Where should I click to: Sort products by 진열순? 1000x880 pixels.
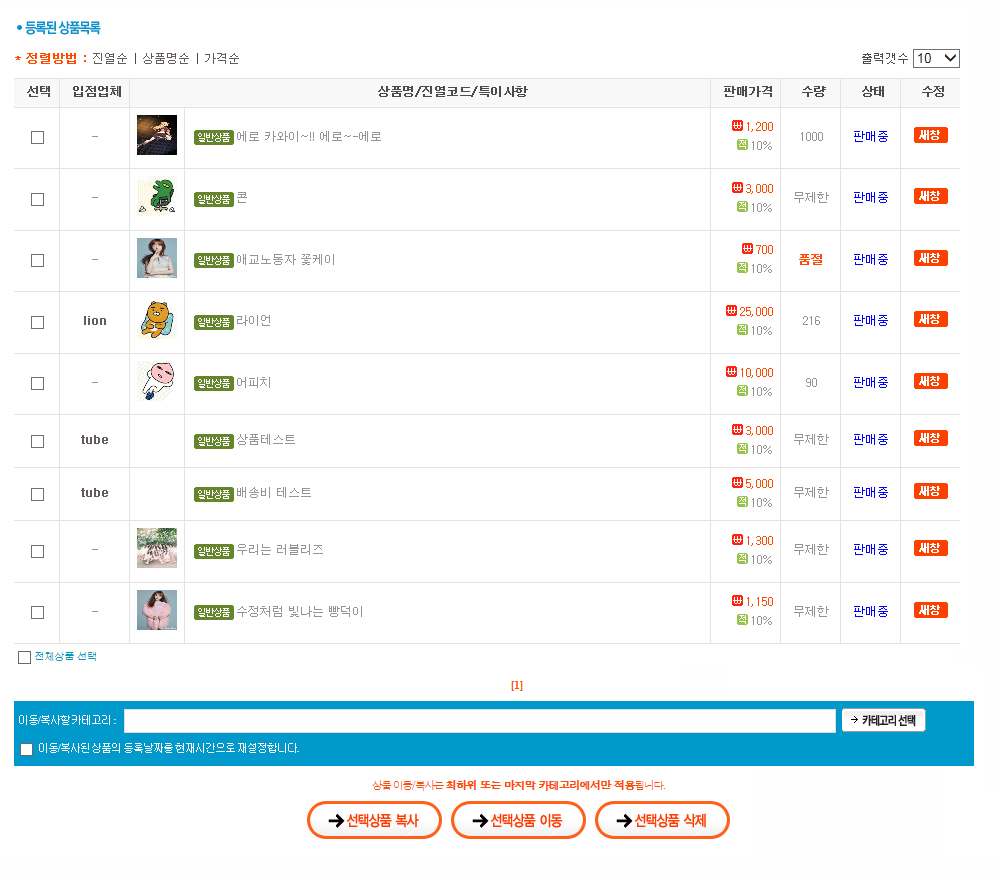click(109, 59)
